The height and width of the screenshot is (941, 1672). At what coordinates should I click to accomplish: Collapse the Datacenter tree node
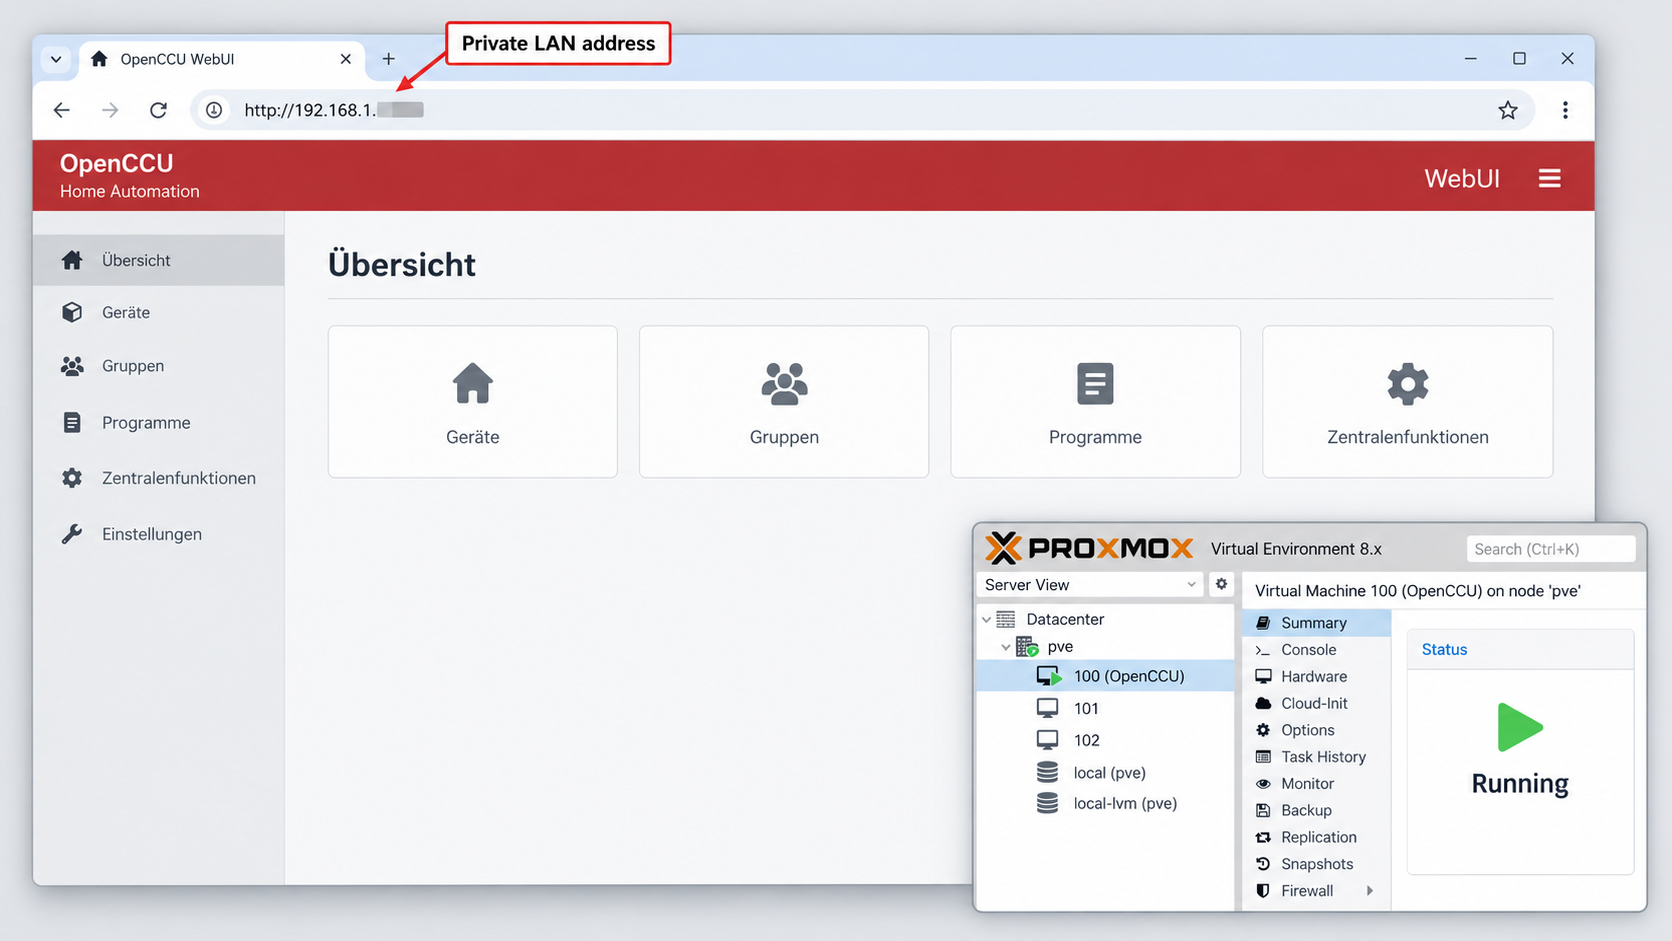[986, 620]
